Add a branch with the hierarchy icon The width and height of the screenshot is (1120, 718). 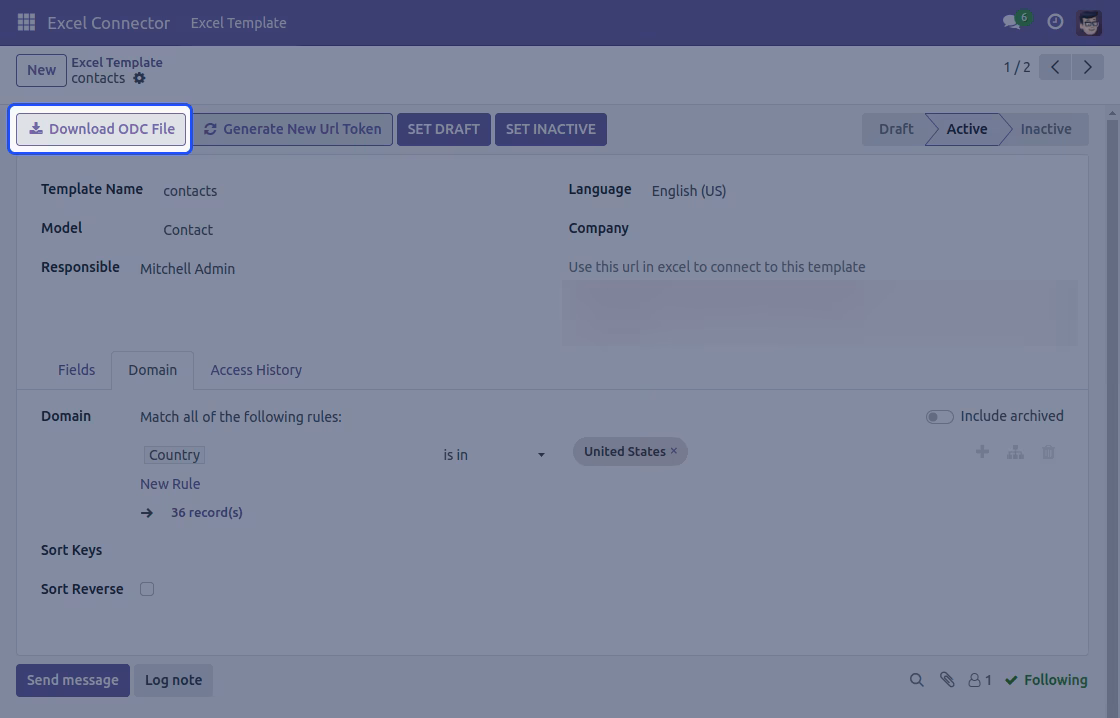pyautogui.click(x=1015, y=452)
